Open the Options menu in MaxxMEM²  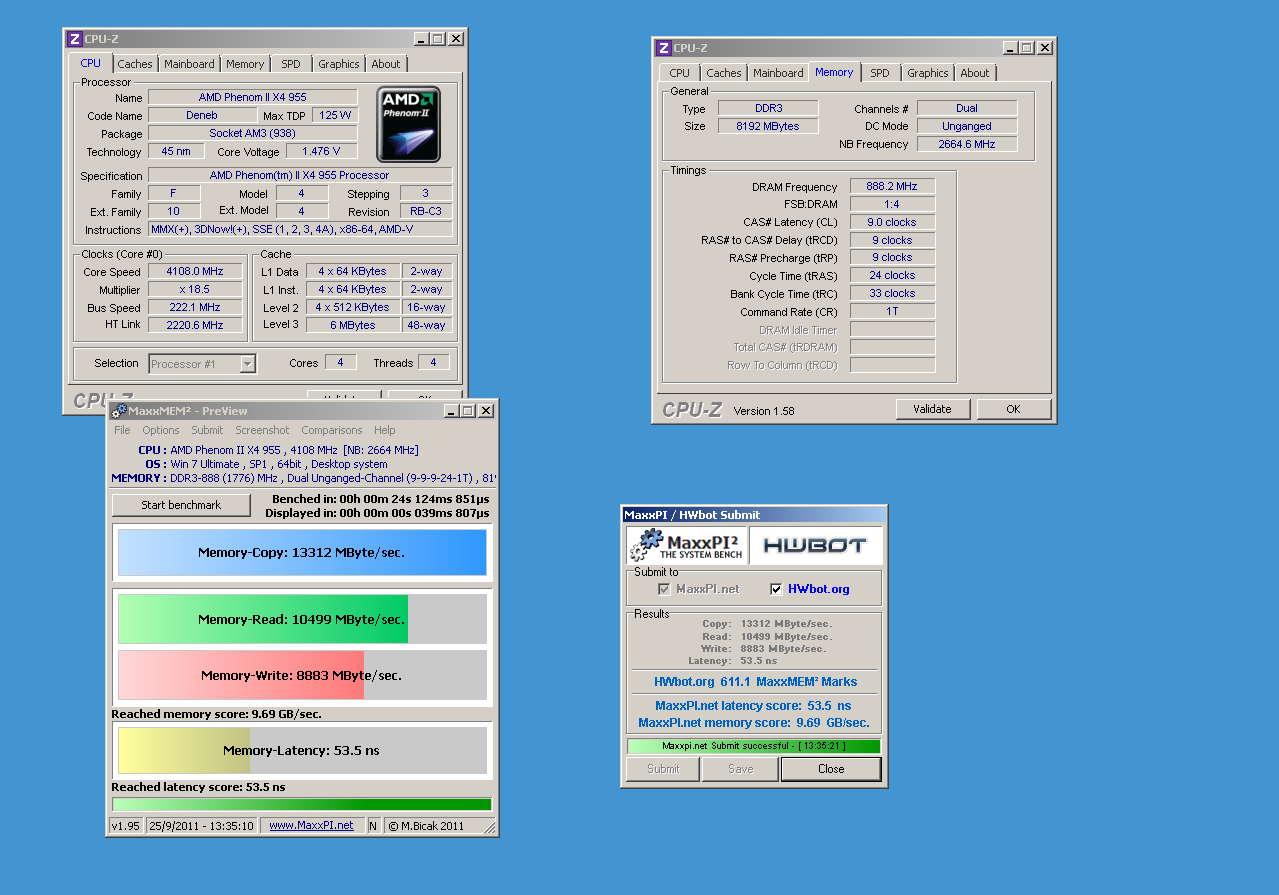click(161, 430)
